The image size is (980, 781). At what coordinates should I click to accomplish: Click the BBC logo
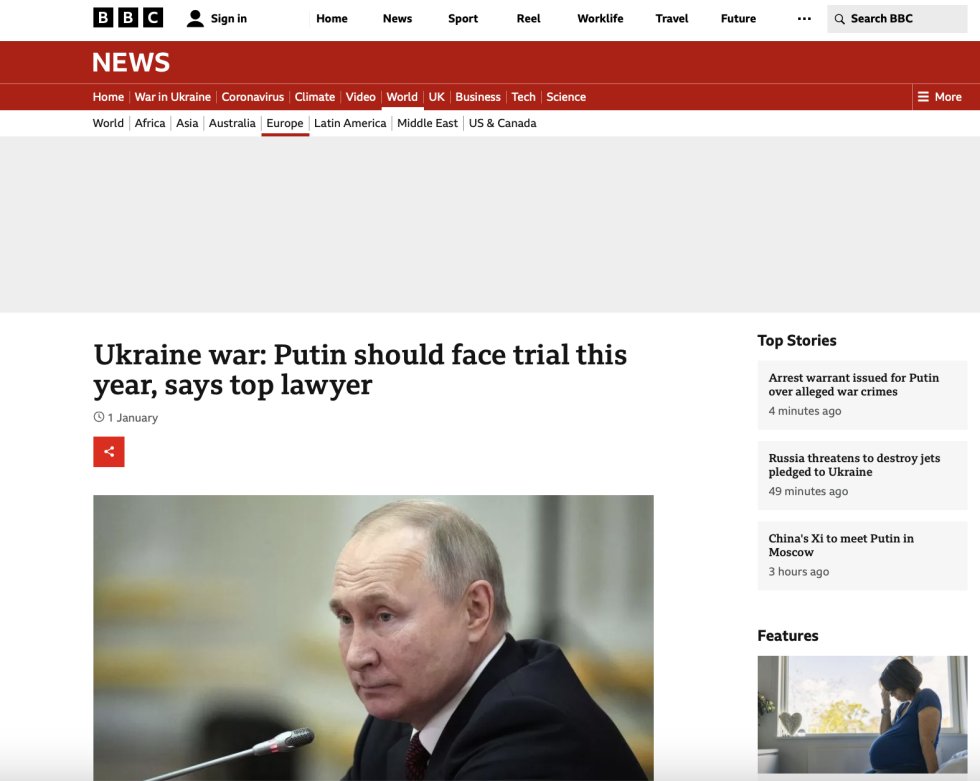point(128,17)
